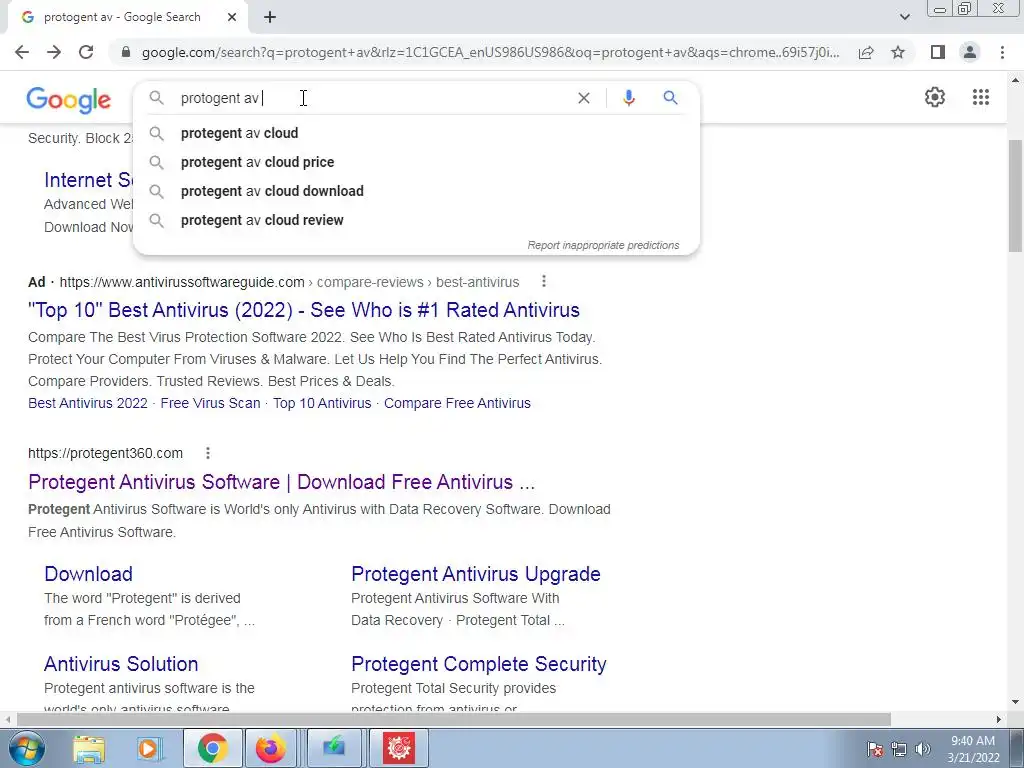Click the page's vertical scrollbar thumb

(1015, 195)
